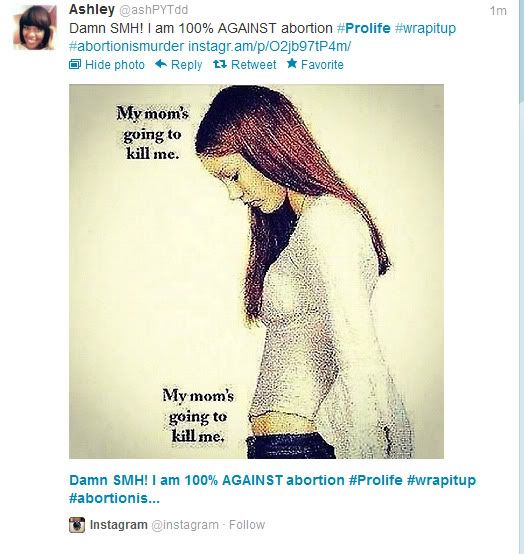The height and width of the screenshot is (554, 524).
Task: Click the Favorite star icon
Action: pos(292,64)
